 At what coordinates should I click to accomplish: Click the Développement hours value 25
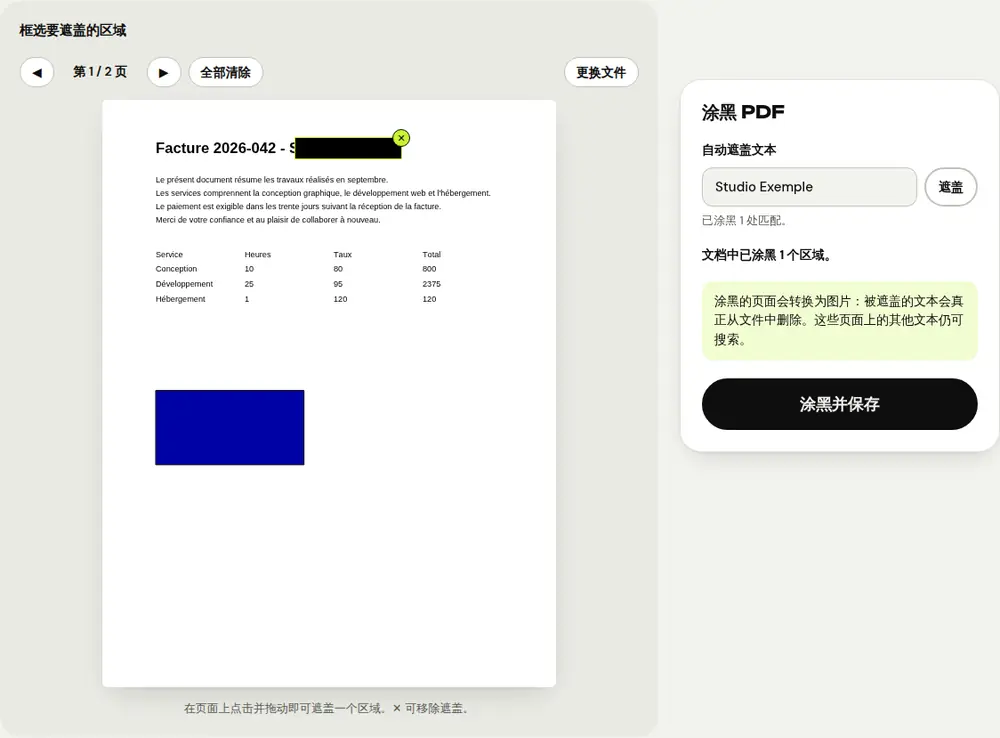tap(249, 284)
